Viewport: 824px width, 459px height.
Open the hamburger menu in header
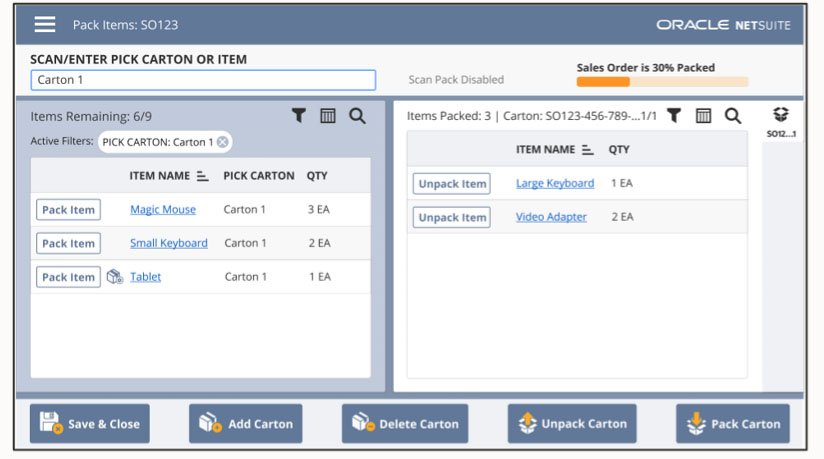(44, 25)
